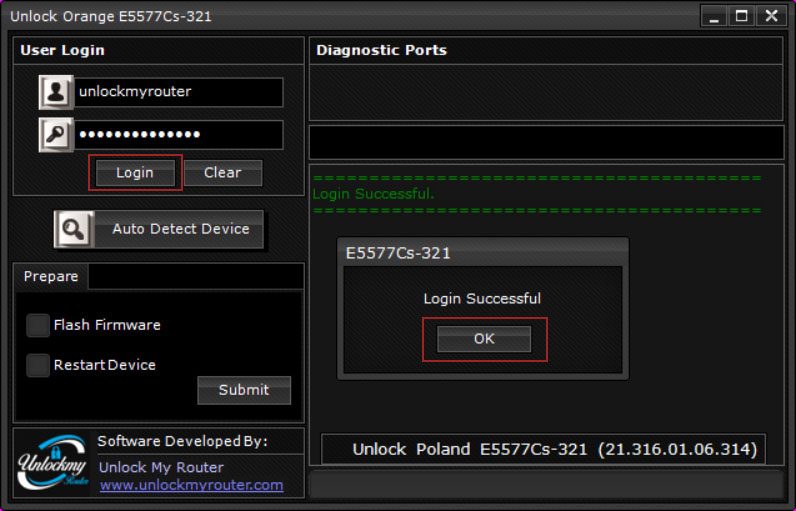Close the Unlock Orange E5577Cs-321 window

[x=771, y=16]
